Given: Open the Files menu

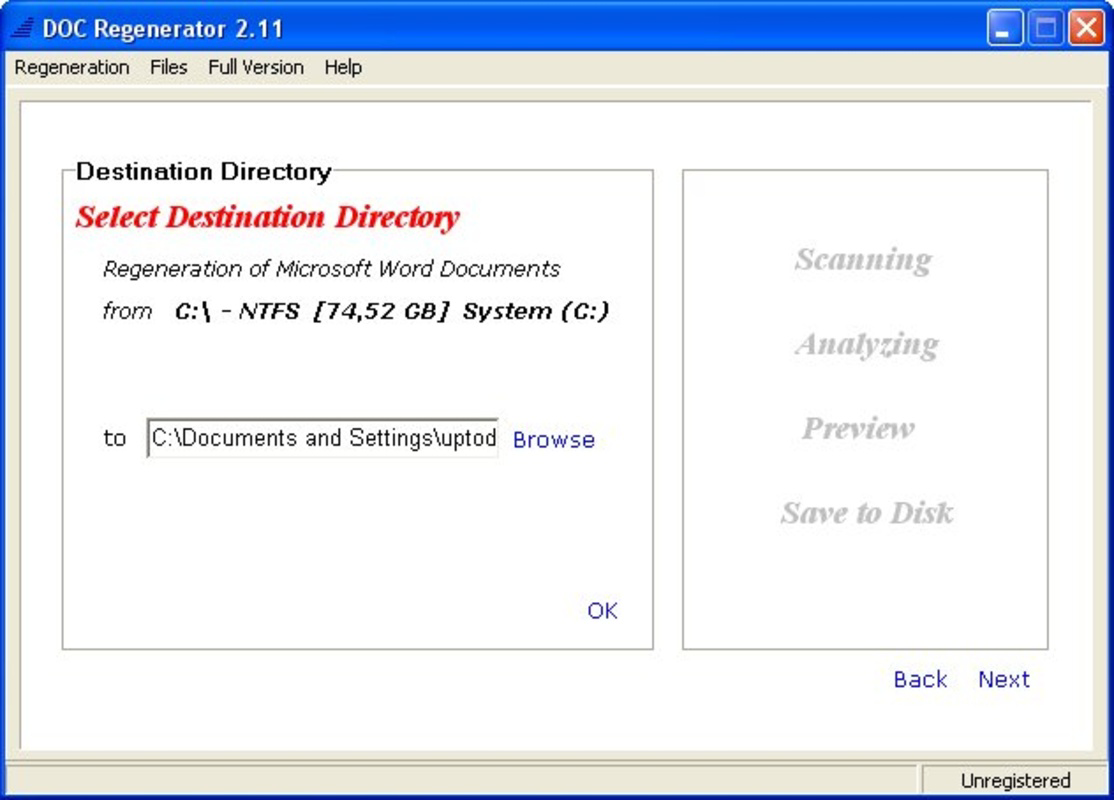Looking at the screenshot, I should pos(167,67).
